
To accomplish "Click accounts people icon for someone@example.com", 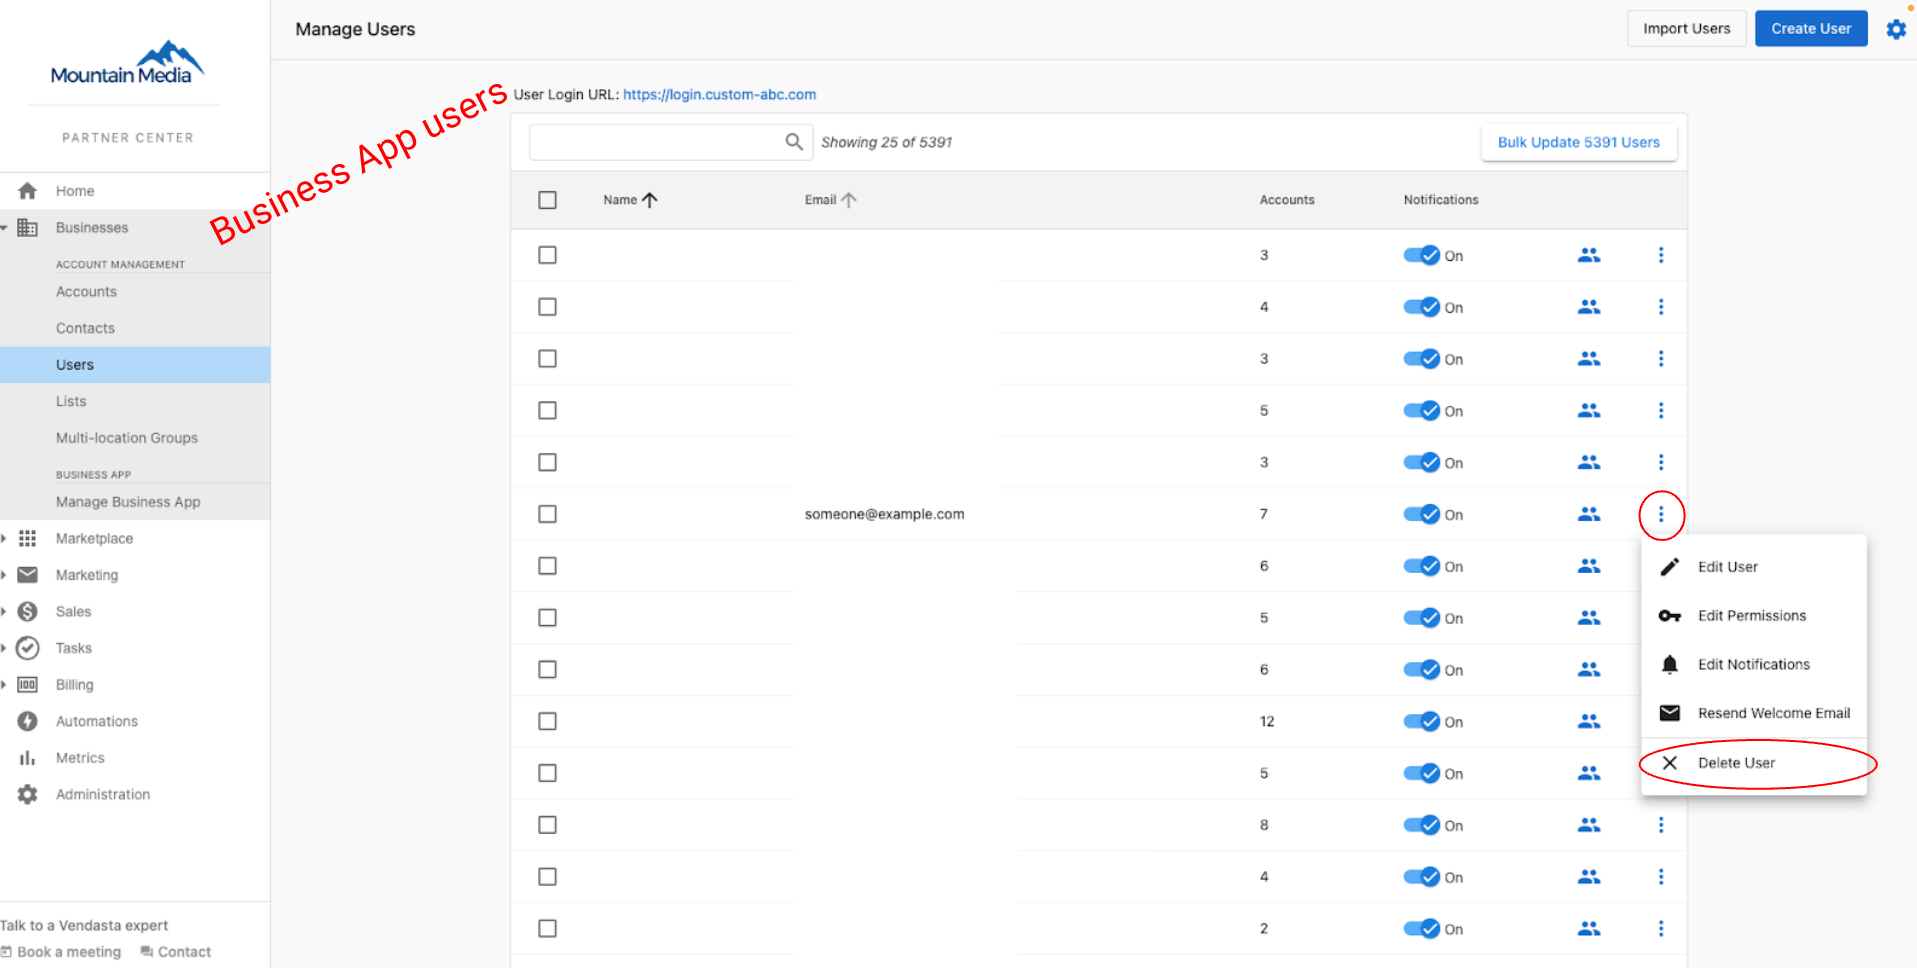I will [x=1589, y=514].
